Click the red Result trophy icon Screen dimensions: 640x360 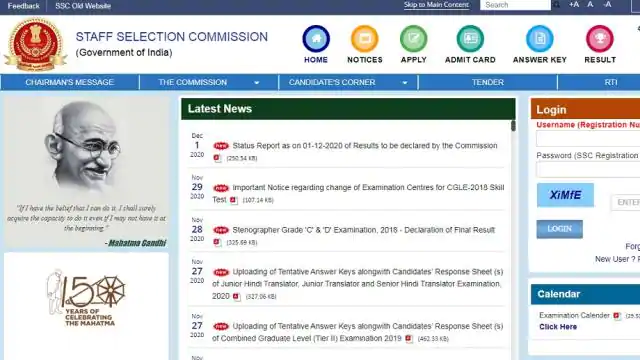600,39
